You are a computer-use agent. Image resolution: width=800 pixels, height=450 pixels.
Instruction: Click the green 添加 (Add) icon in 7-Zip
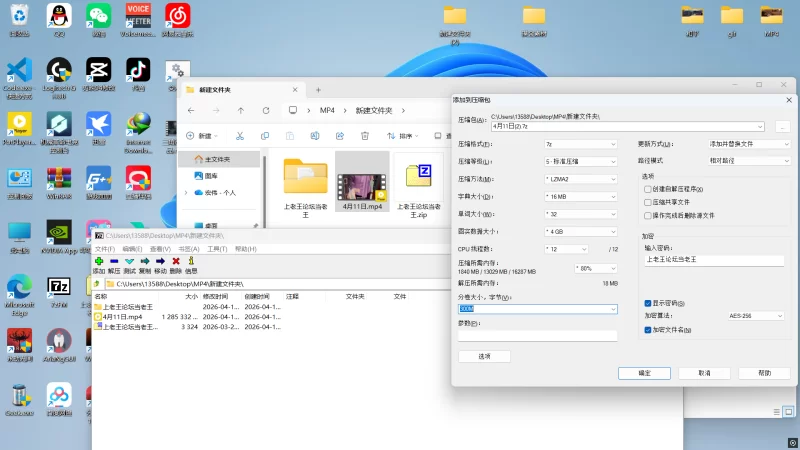[99, 261]
